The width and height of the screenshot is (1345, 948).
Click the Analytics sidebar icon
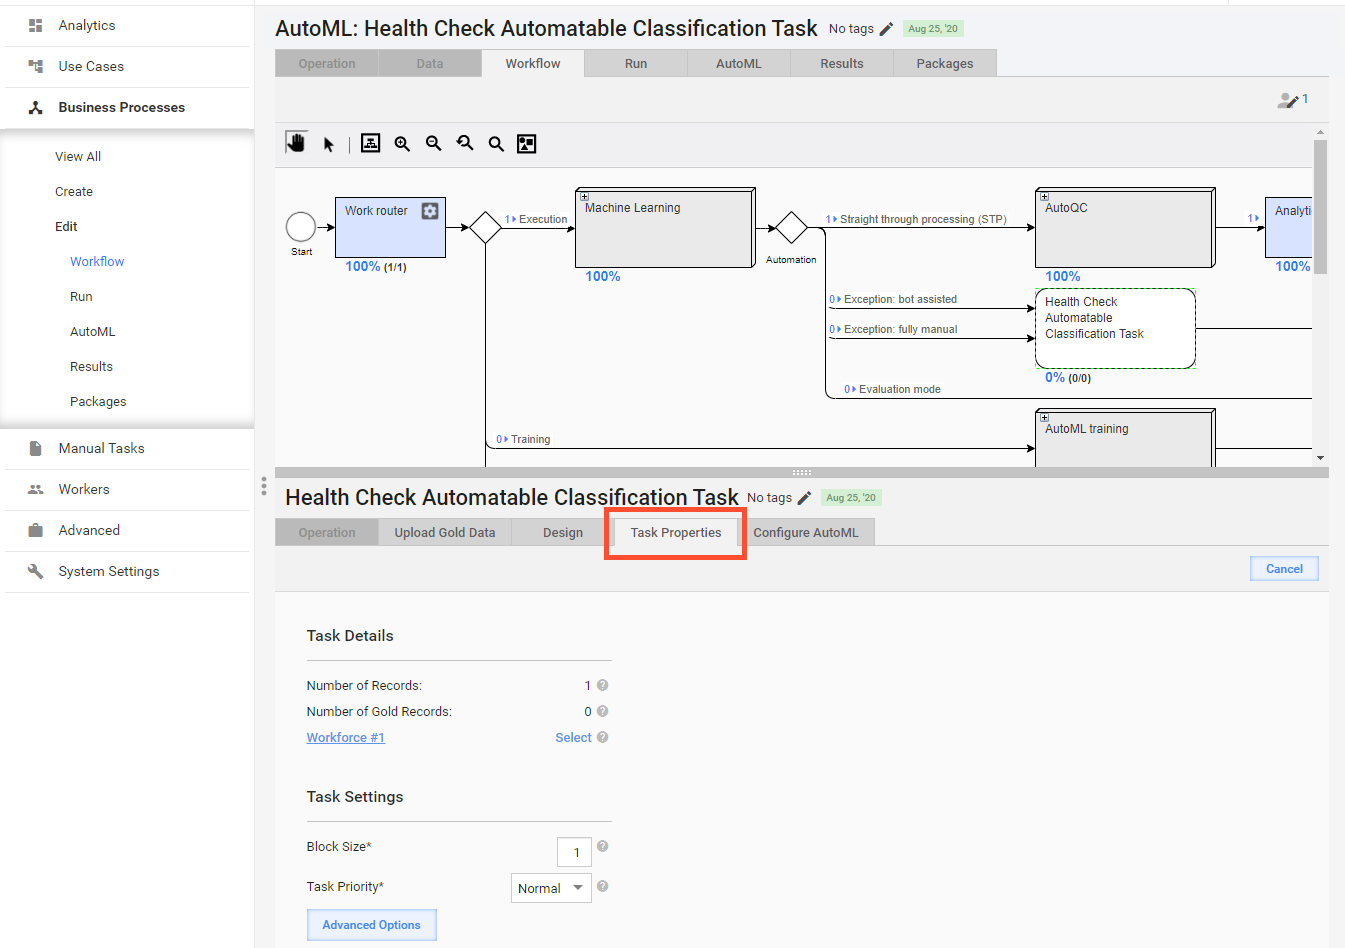[x=36, y=25]
